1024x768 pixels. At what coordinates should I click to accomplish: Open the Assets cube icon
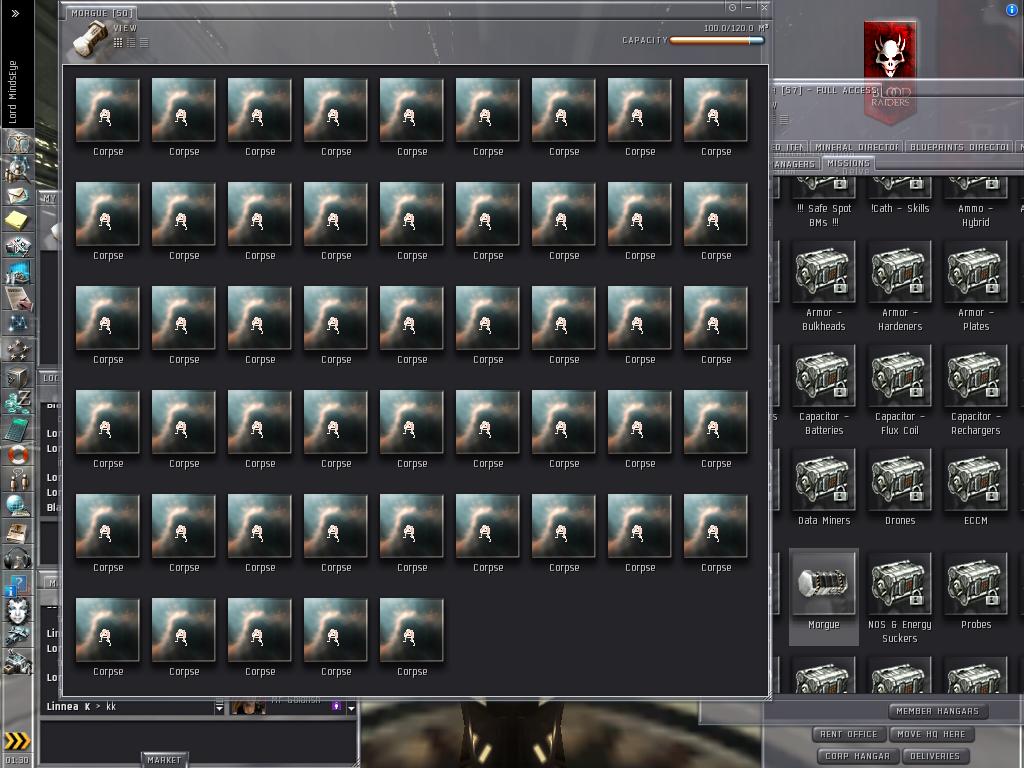[18, 376]
